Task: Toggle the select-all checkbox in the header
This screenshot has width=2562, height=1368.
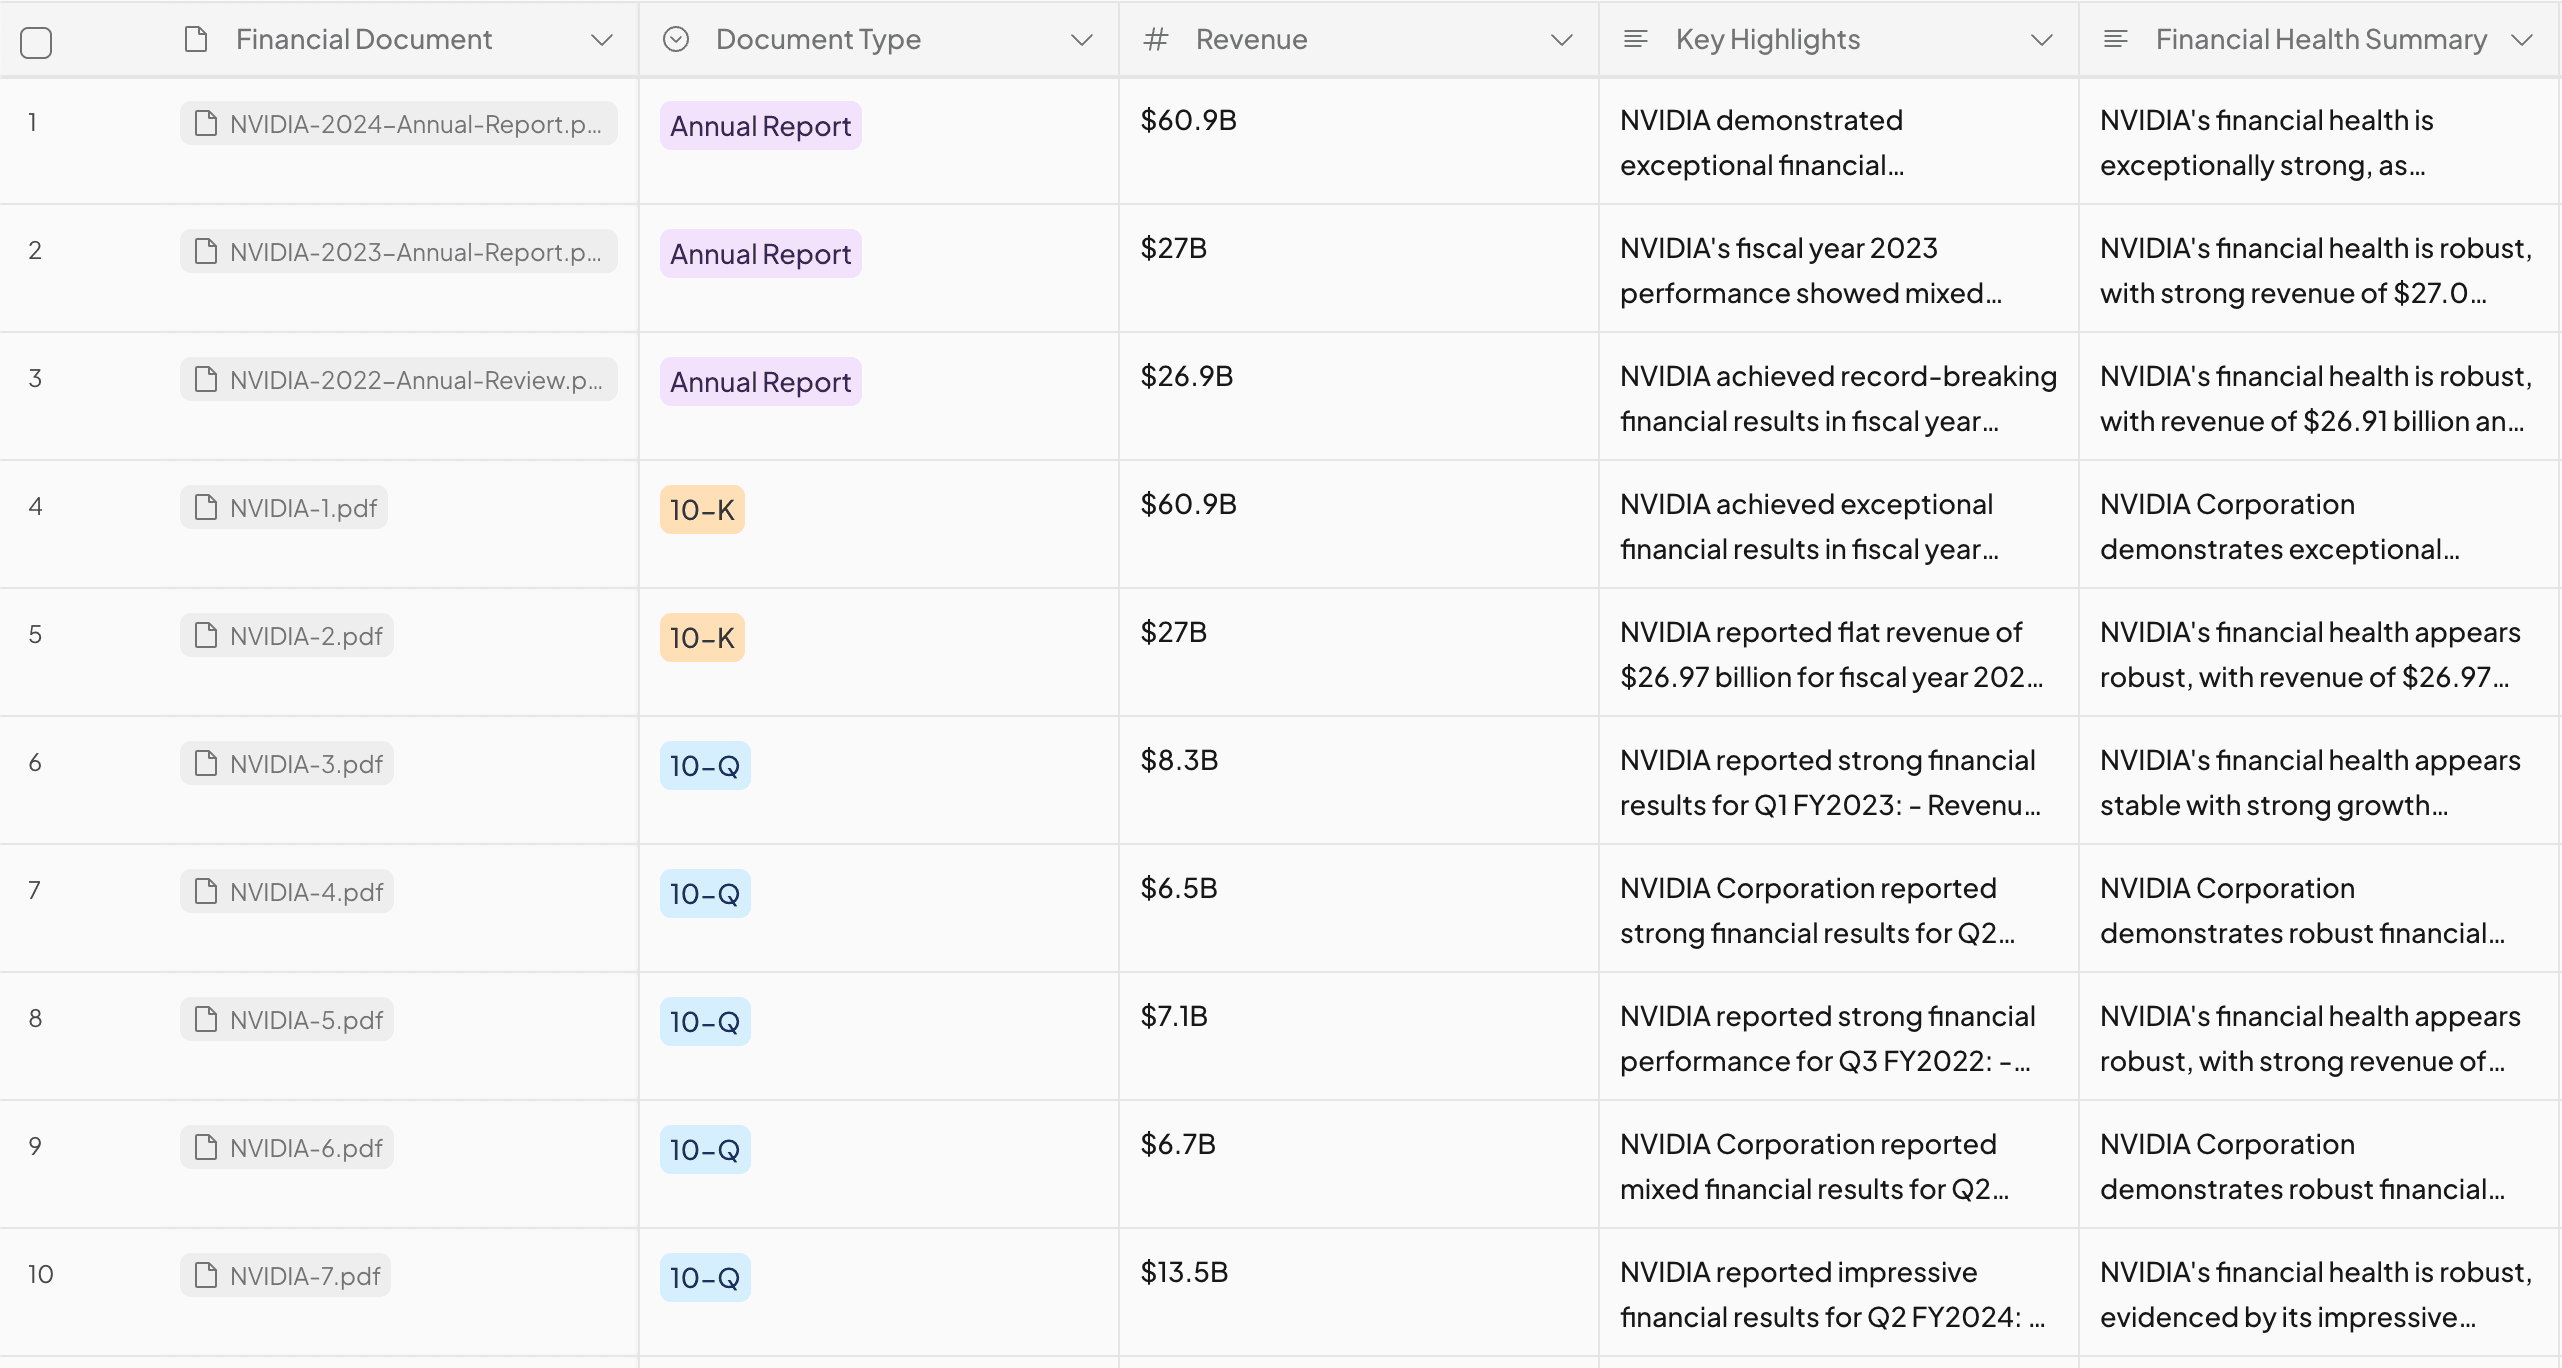Action: click(36, 43)
